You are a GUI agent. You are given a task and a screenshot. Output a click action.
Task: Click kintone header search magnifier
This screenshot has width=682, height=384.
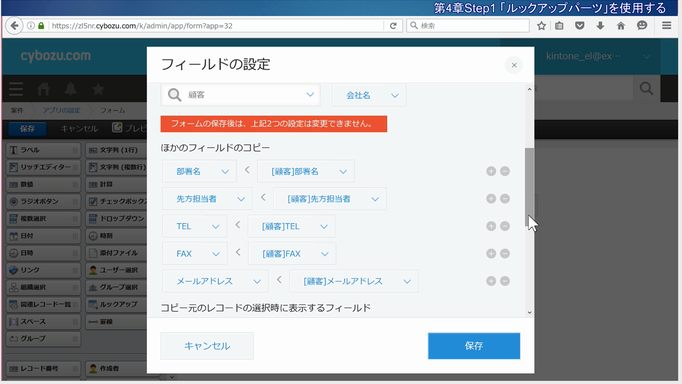pyautogui.click(x=646, y=89)
